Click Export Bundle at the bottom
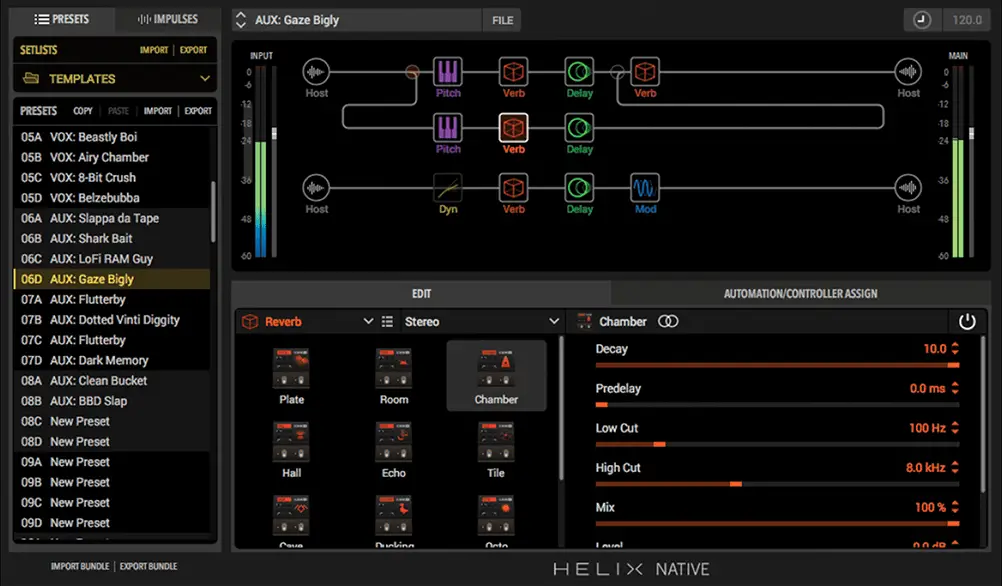 148,566
